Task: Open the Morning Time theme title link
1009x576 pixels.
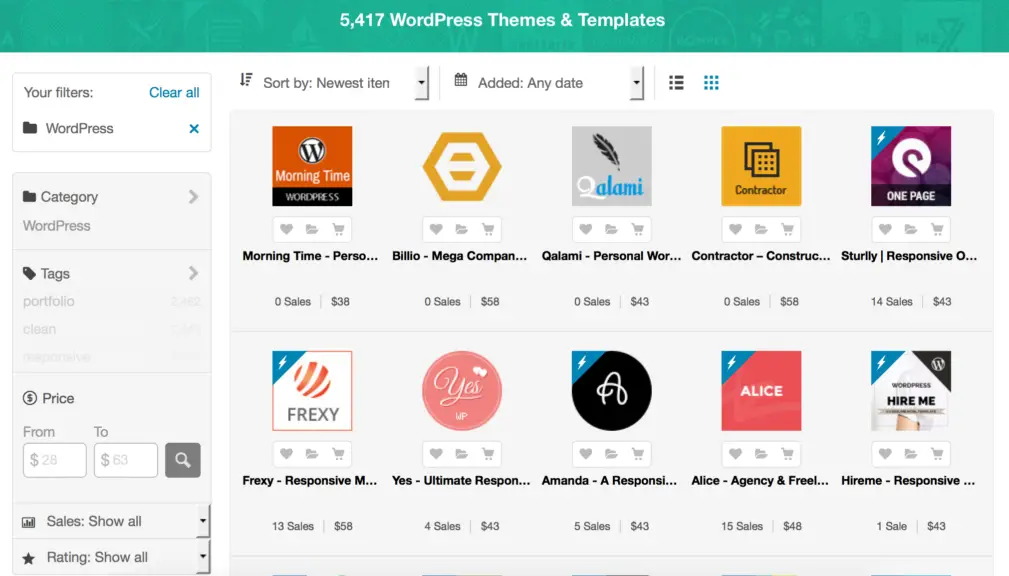Action: click(x=310, y=256)
